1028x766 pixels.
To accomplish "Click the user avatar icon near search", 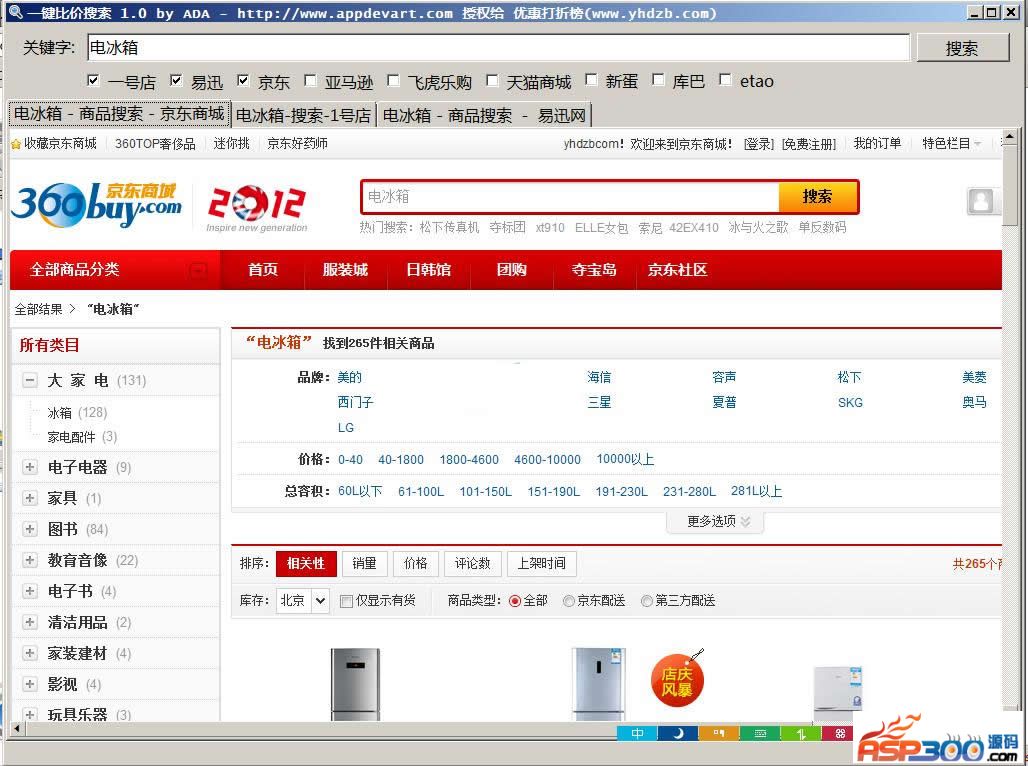I will click(981, 201).
